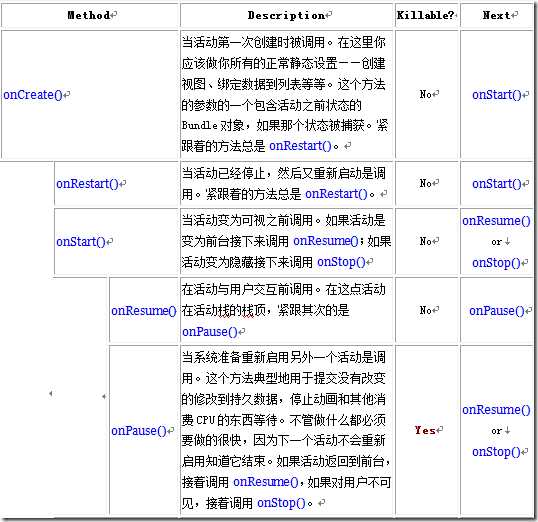Select the "Killable?" column header
This screenshot has height=522, width=538.
coord(425,15)
